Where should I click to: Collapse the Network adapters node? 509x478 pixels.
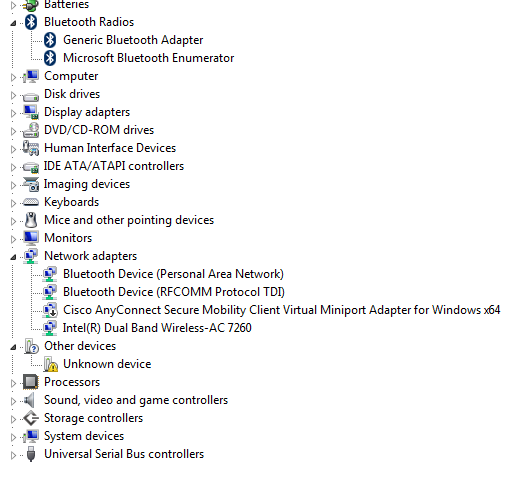coord(13,257)
